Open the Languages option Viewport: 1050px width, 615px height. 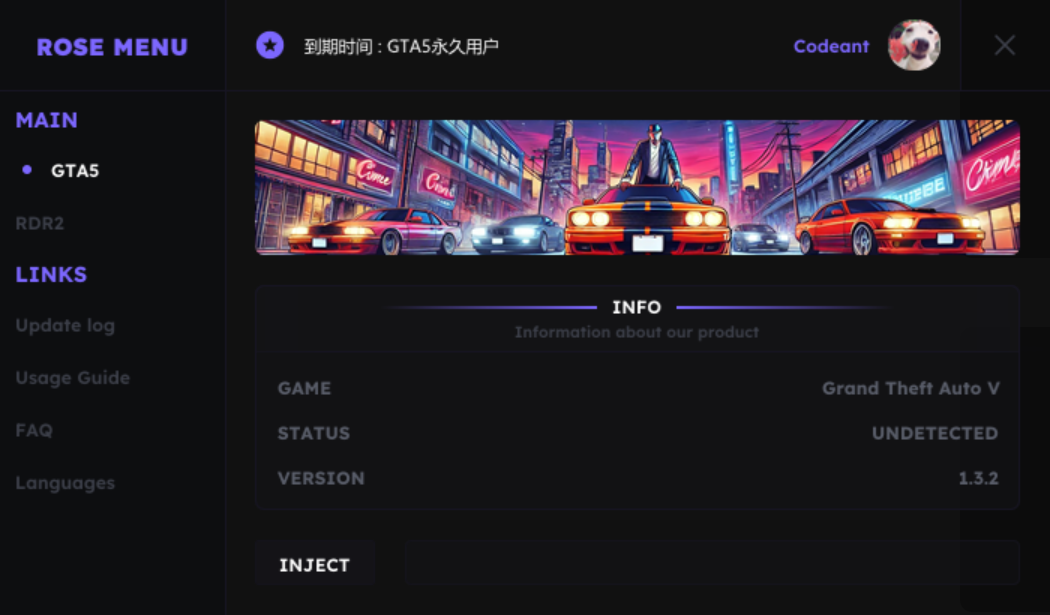[x=65, y=483]
